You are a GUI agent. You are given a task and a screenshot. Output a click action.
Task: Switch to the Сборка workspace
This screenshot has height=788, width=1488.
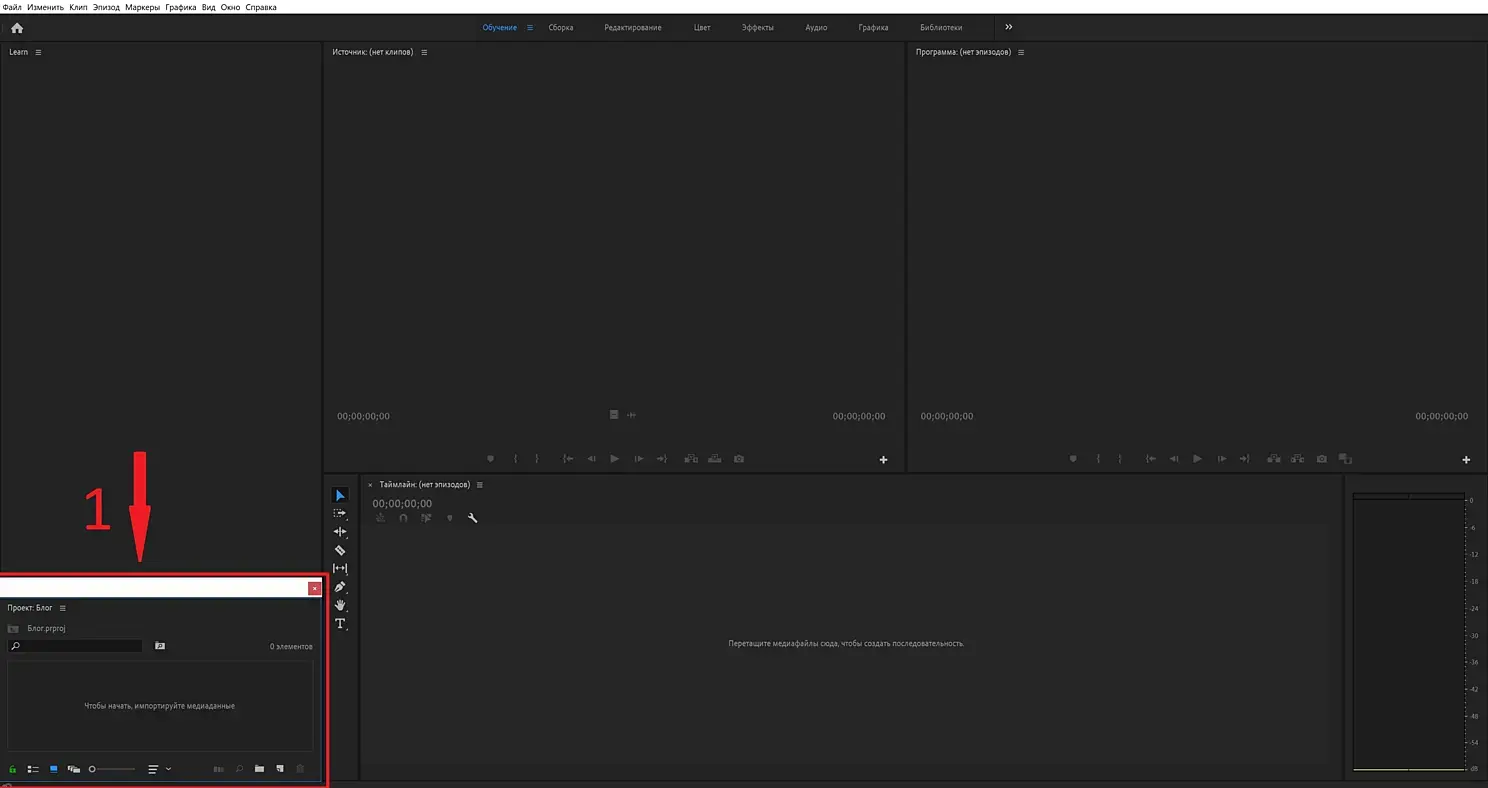(x=561, y=28)
